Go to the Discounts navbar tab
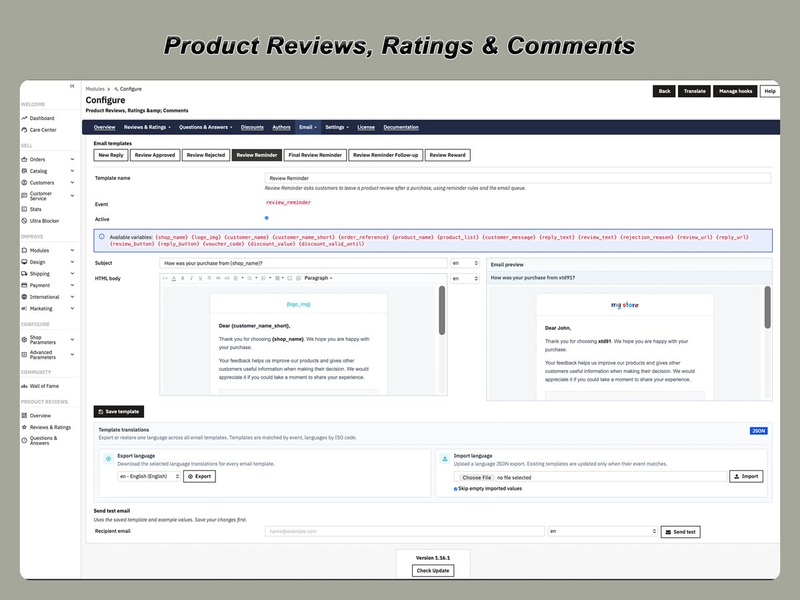800x600 pixels. [252, 128]
